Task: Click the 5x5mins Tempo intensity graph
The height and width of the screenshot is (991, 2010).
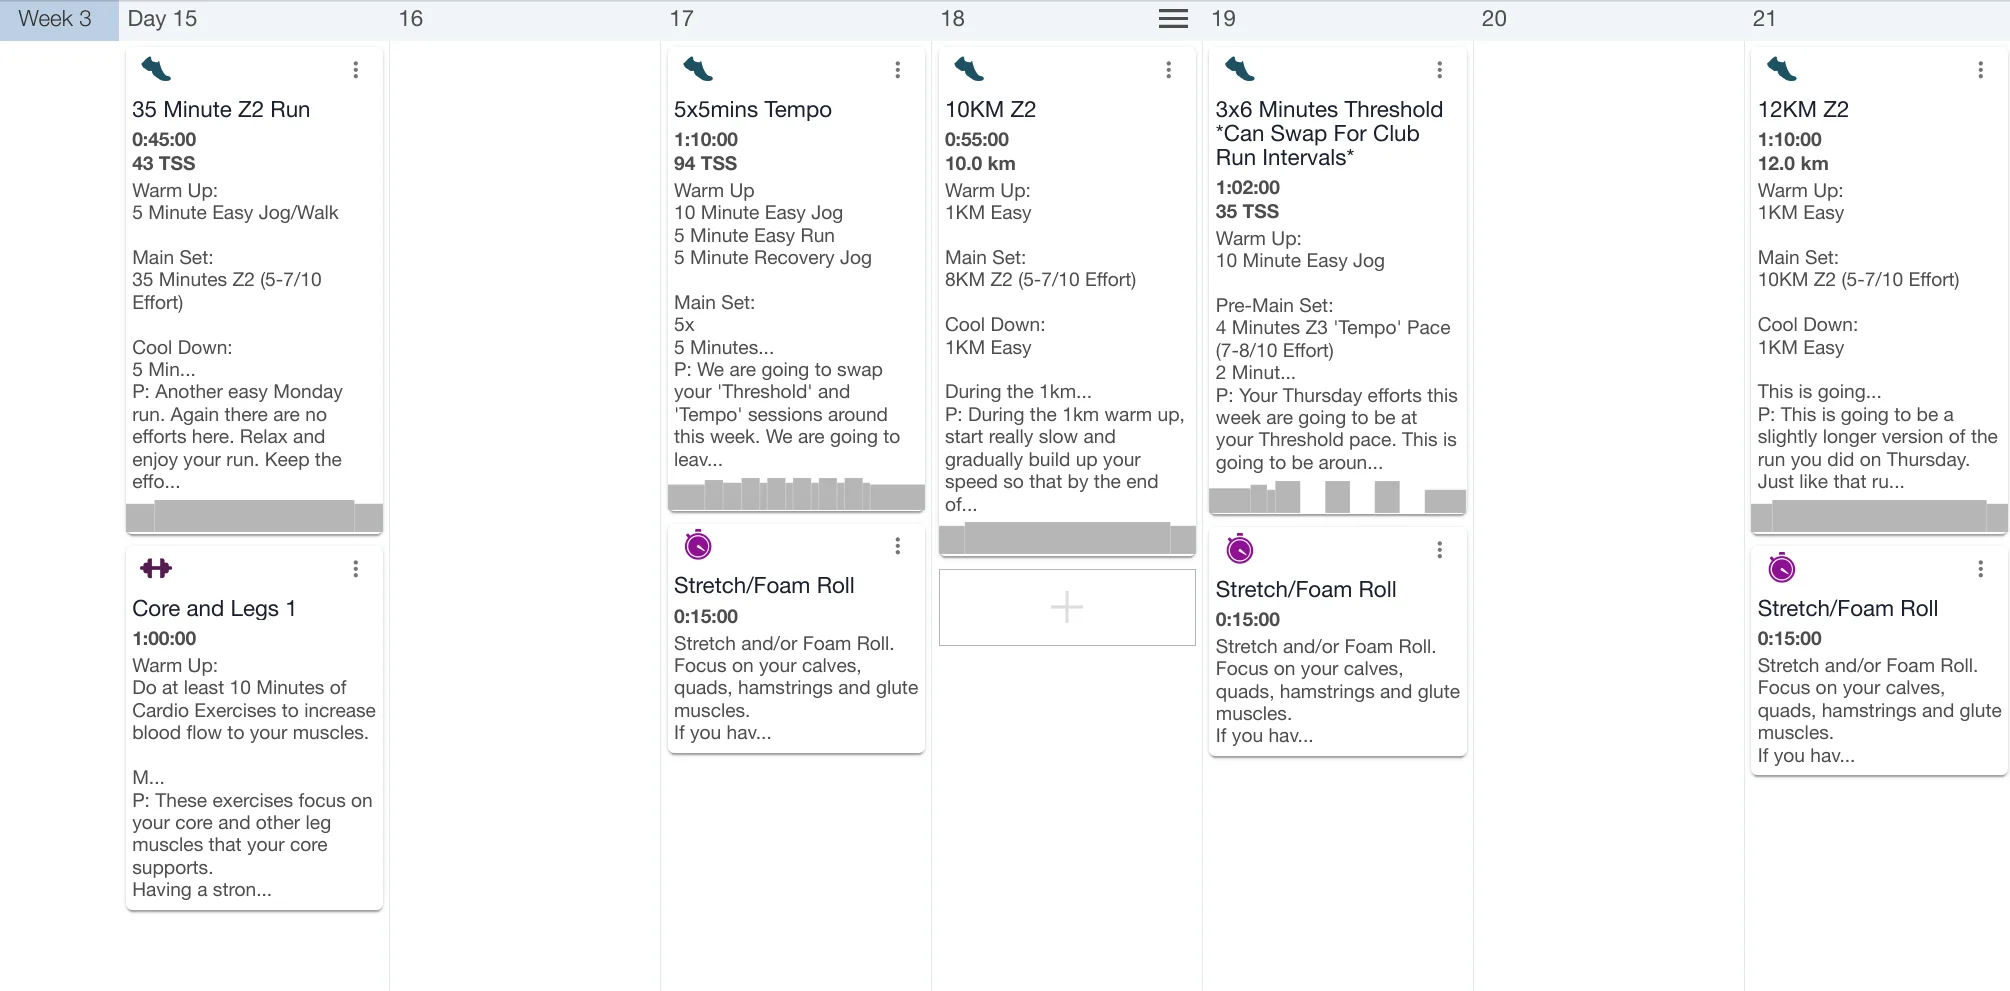Action: click(796, 495)
